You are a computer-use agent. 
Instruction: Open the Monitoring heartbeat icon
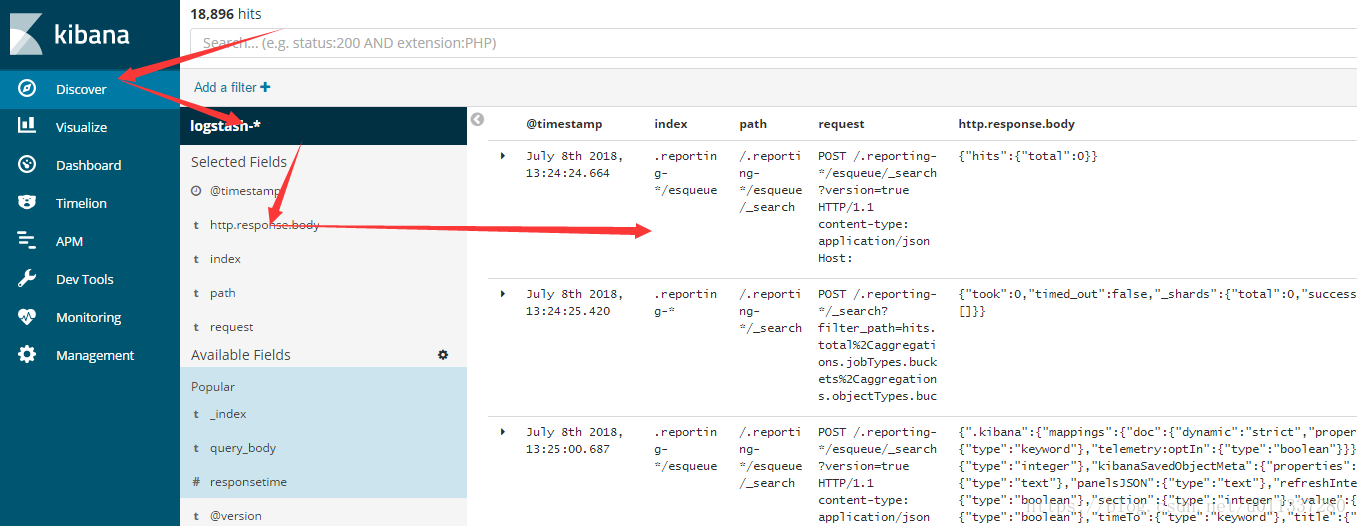(x=27, y=317)
